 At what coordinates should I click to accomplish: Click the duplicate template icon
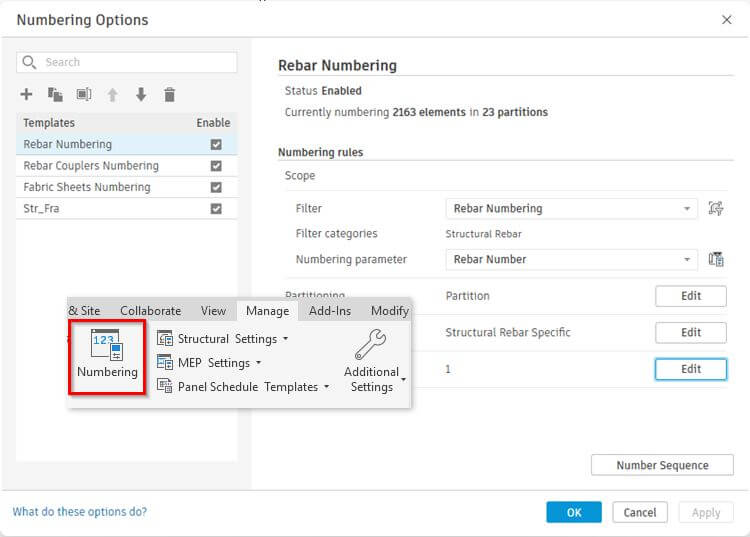tap(55, 95)
